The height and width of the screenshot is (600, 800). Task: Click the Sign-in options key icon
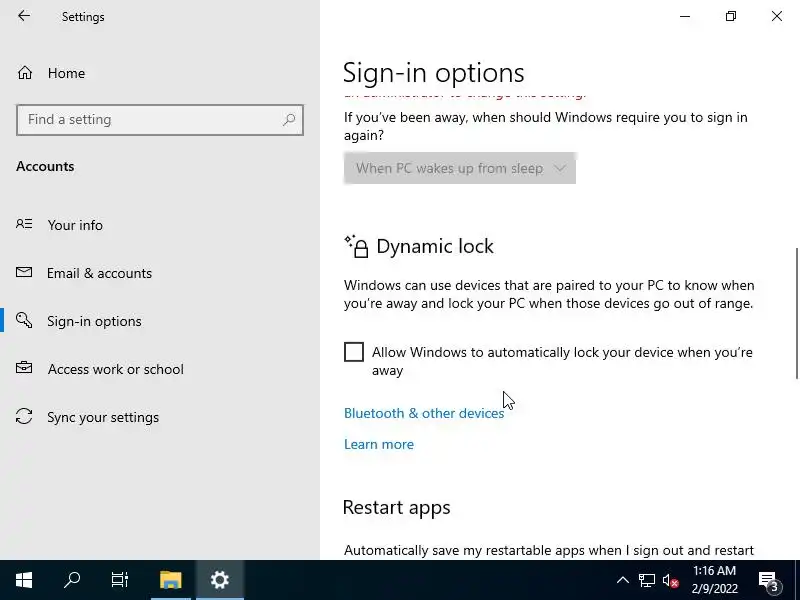click(24, 320)
